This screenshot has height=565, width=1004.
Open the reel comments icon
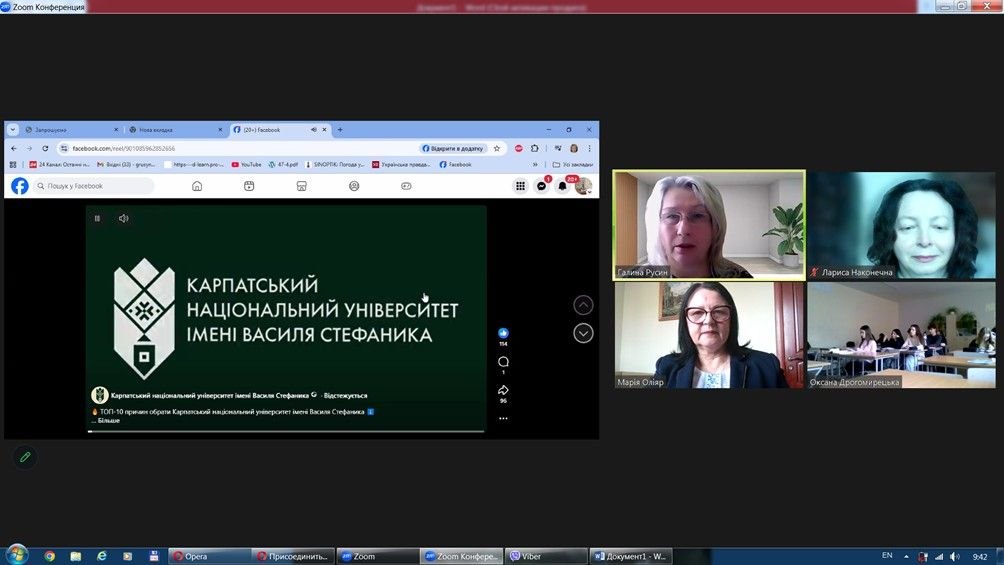(x=503, y=361)
